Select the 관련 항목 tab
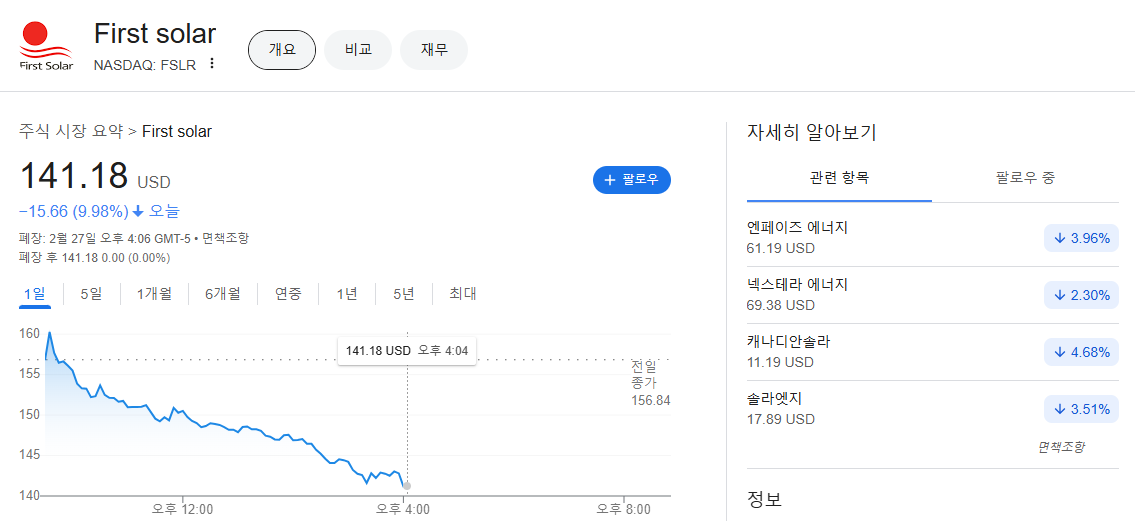The height and width of the screenshot is (521, 1135). point(840,178)
